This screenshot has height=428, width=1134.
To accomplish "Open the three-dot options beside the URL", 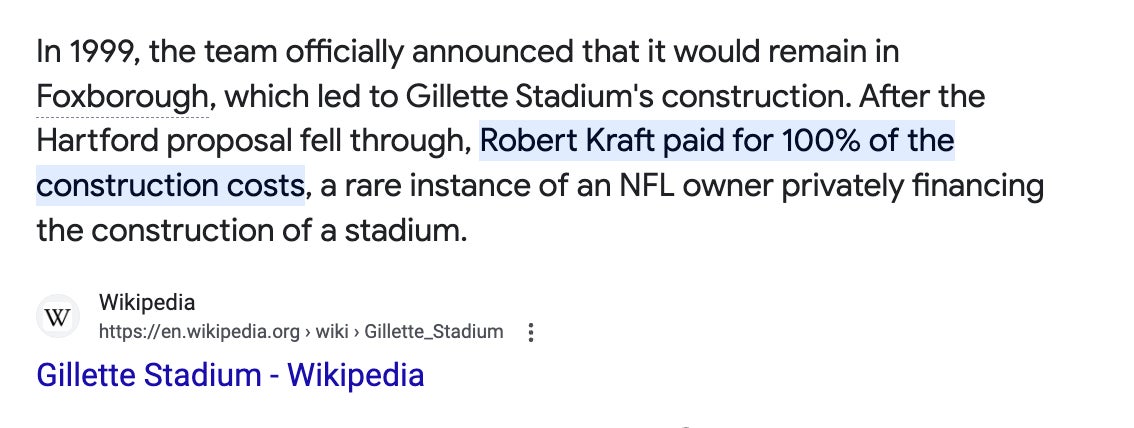I will pos(531,332).
